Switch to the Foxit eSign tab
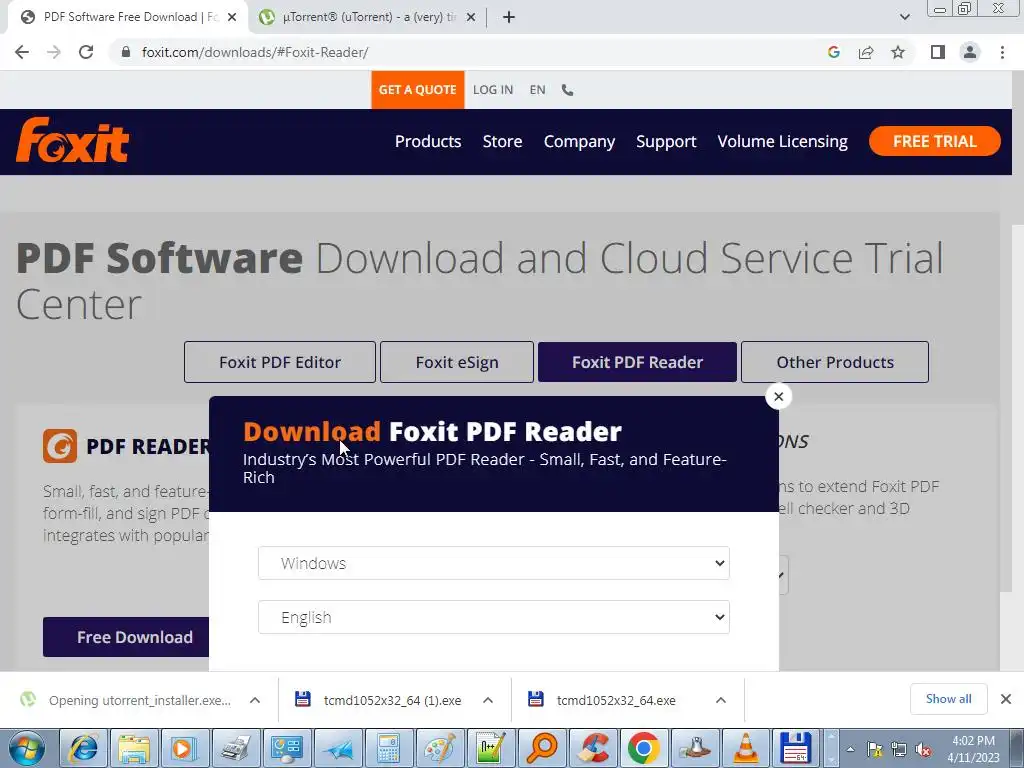 click(x=456, y=362)
